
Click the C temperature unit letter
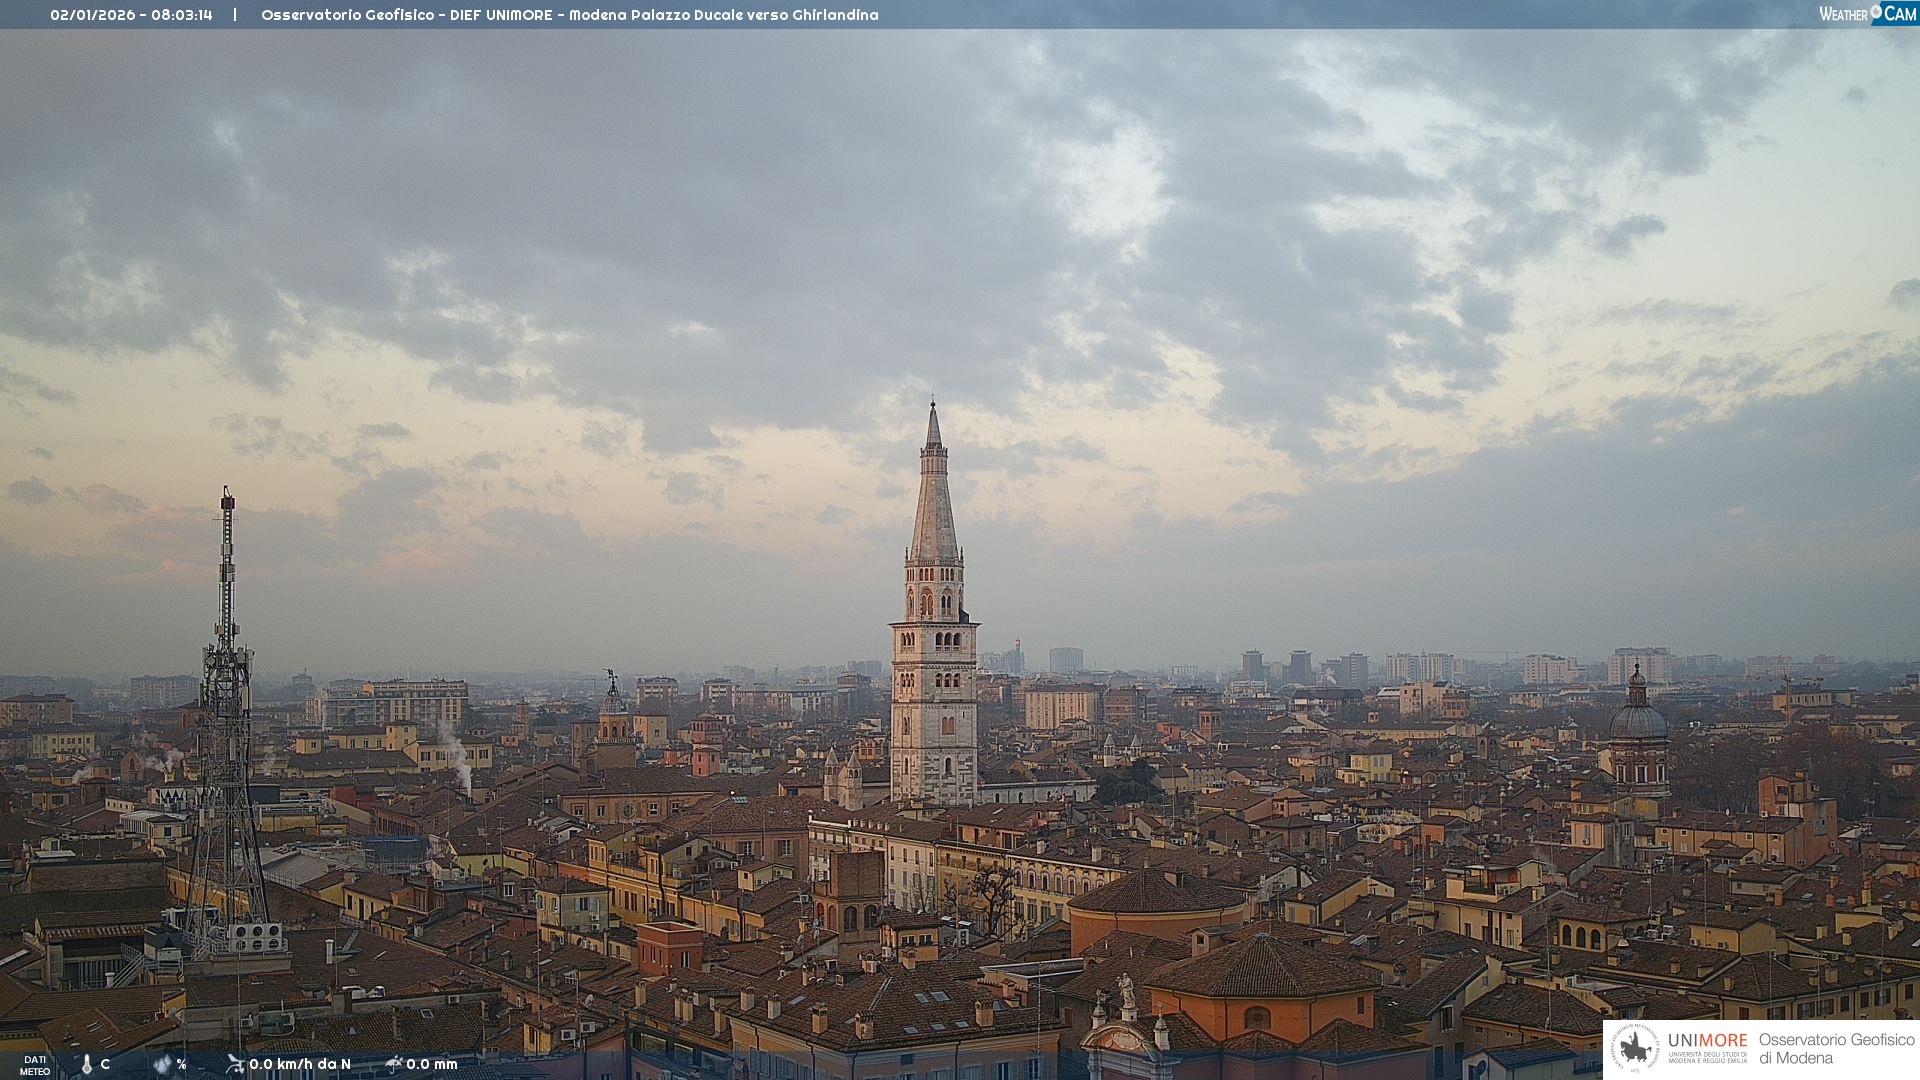pyautogui.click(x=105, y=1064)
